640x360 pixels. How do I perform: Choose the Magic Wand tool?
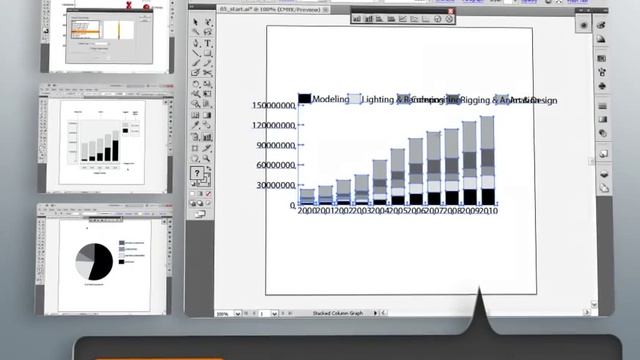(196, 32)
